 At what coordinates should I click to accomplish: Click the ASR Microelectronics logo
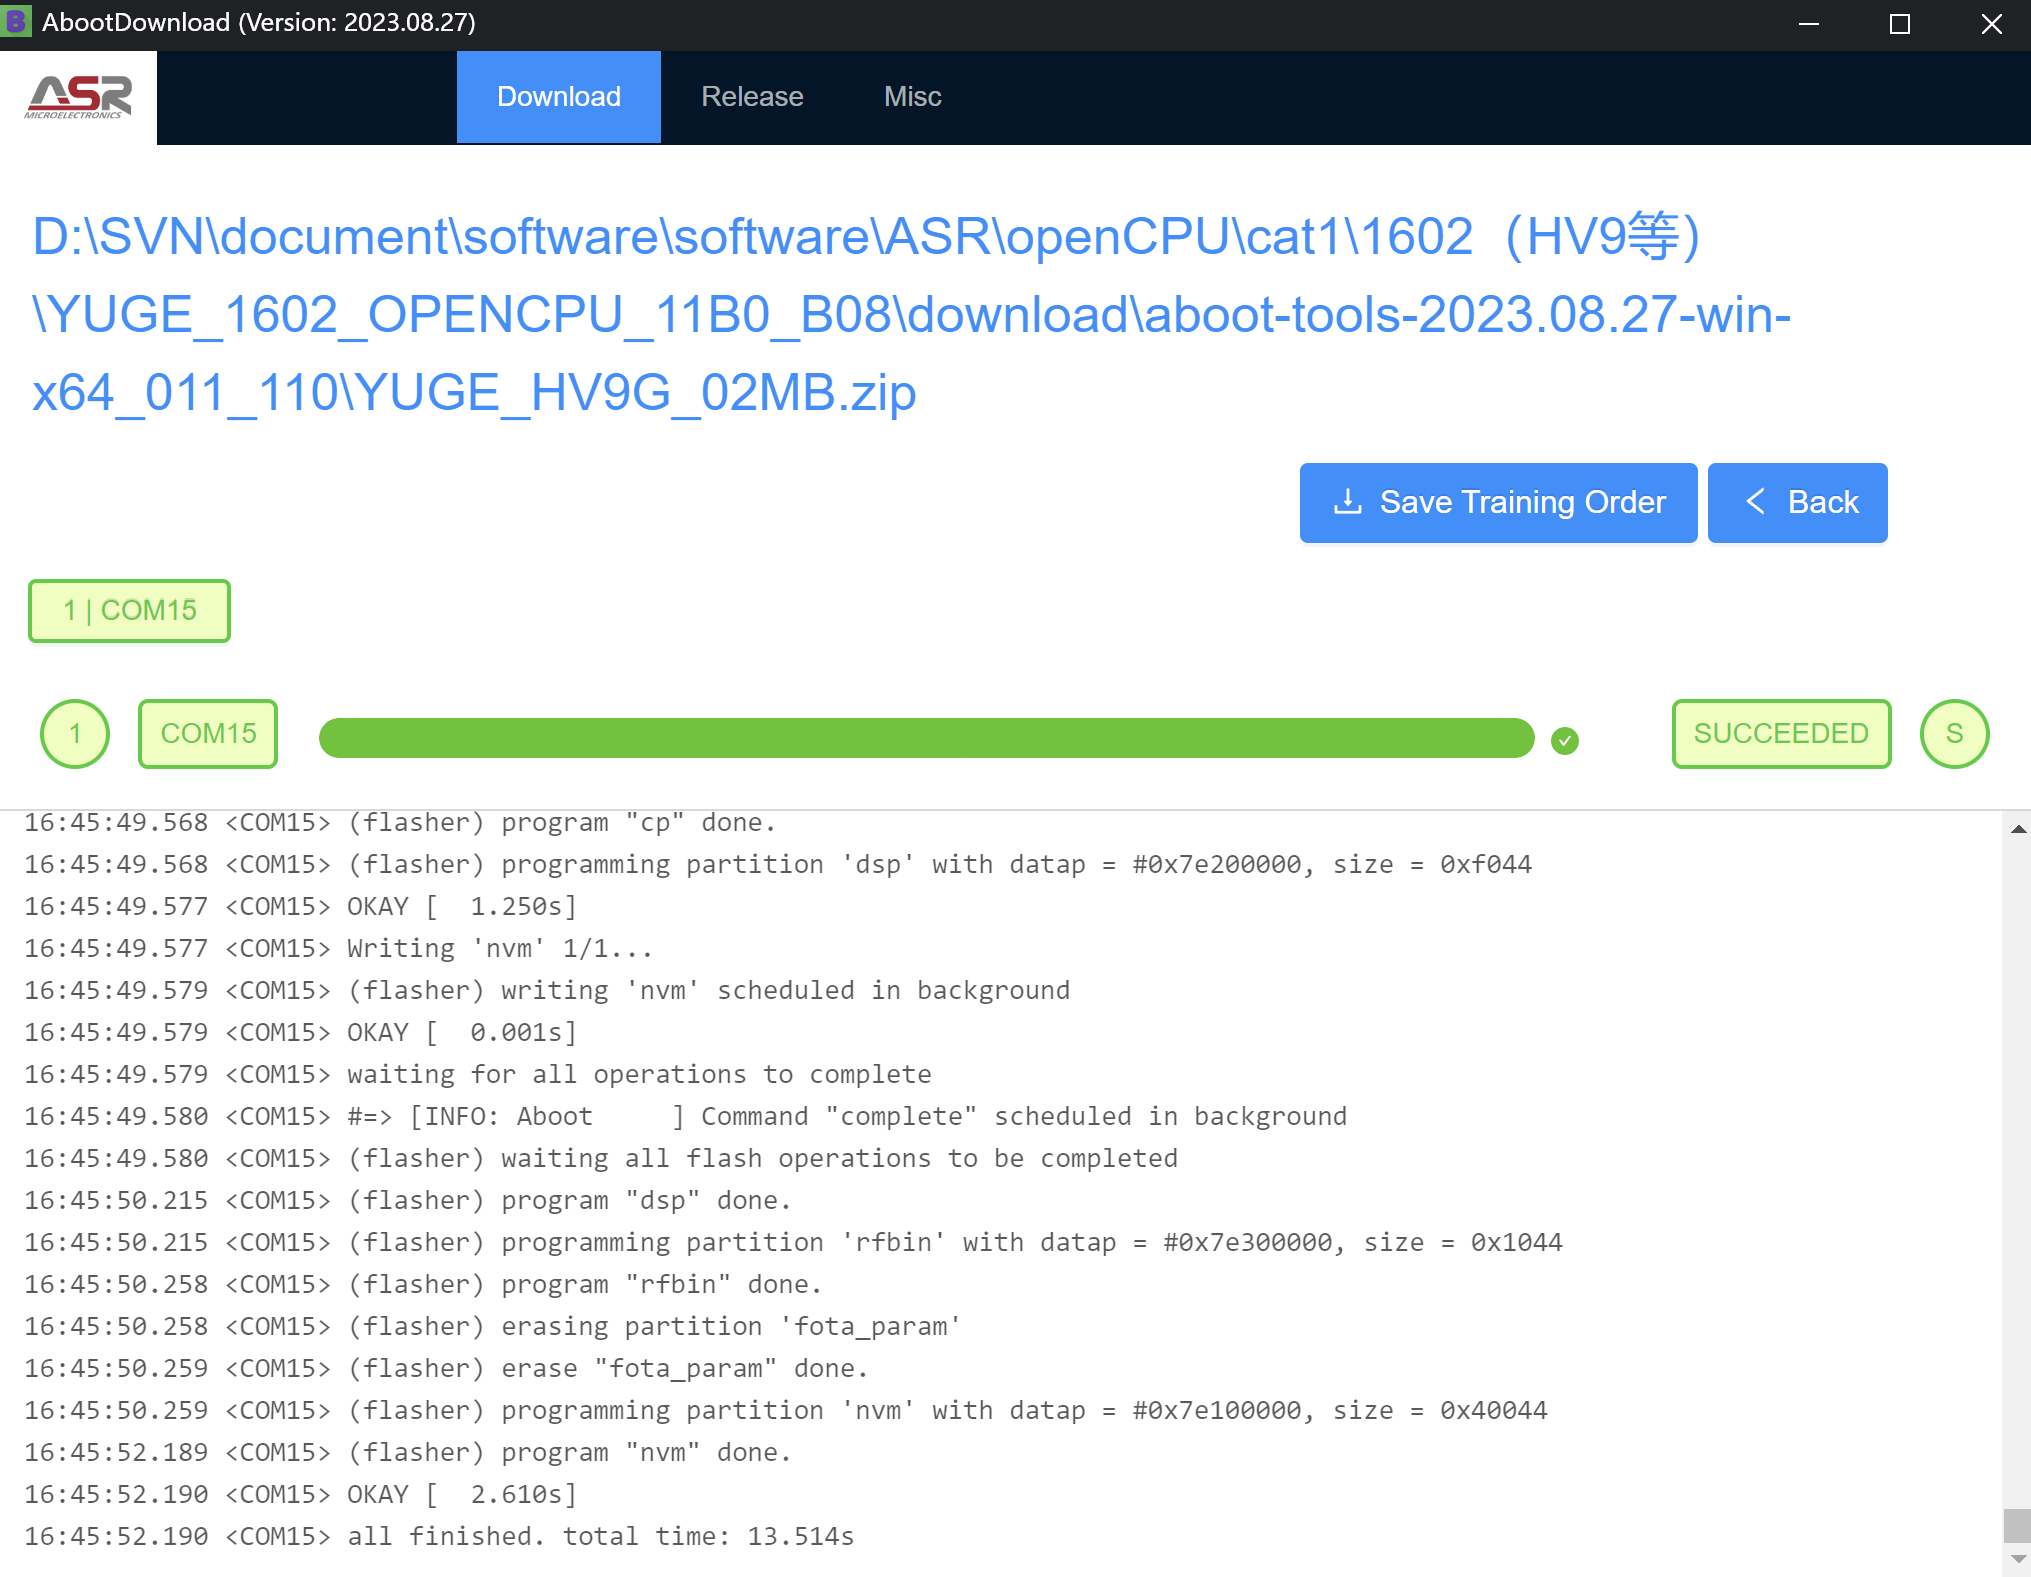(x=78, y=97)
